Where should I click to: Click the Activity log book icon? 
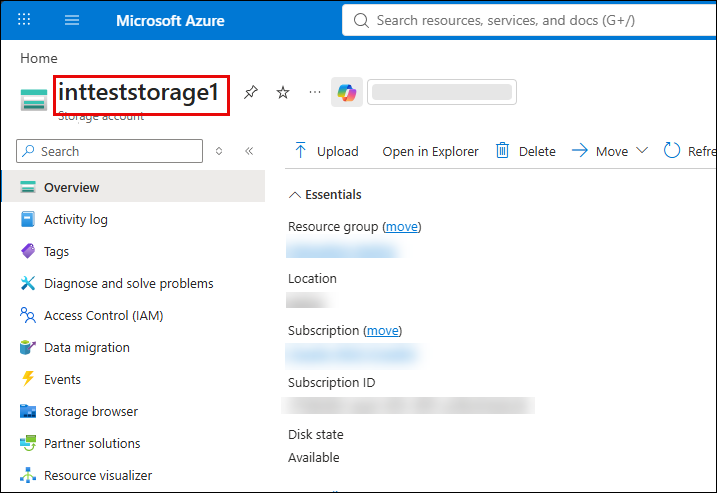click(x=28, y=219)
